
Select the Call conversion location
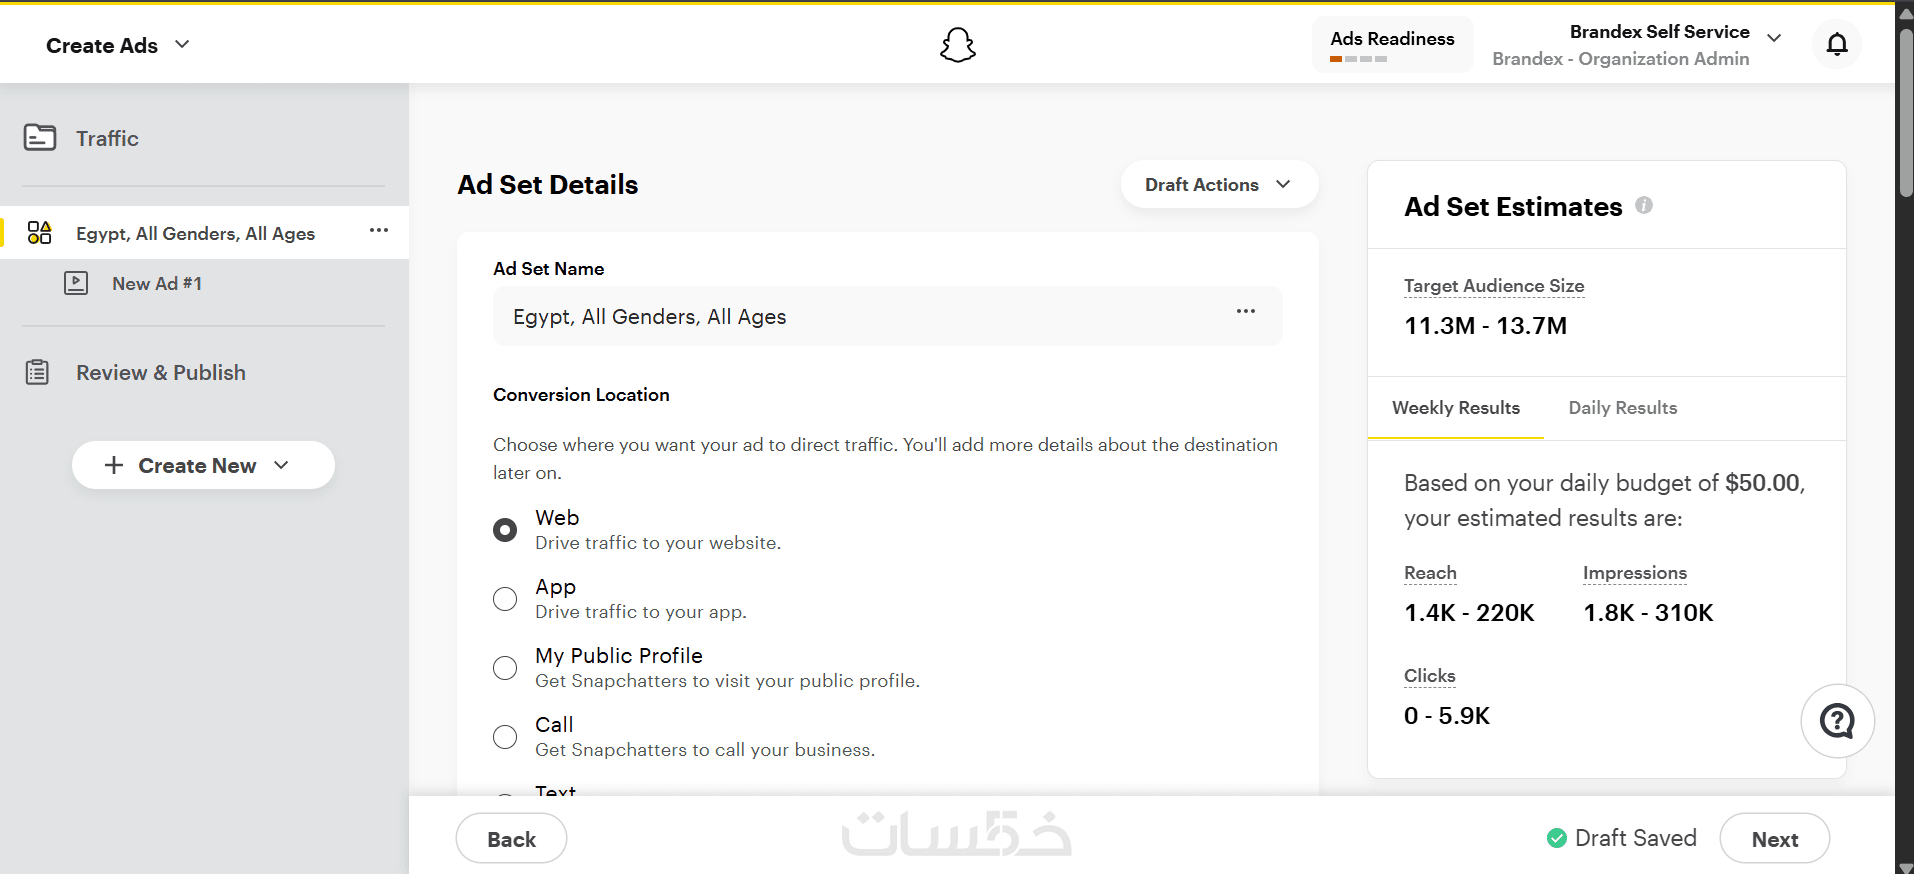(505, 737)
